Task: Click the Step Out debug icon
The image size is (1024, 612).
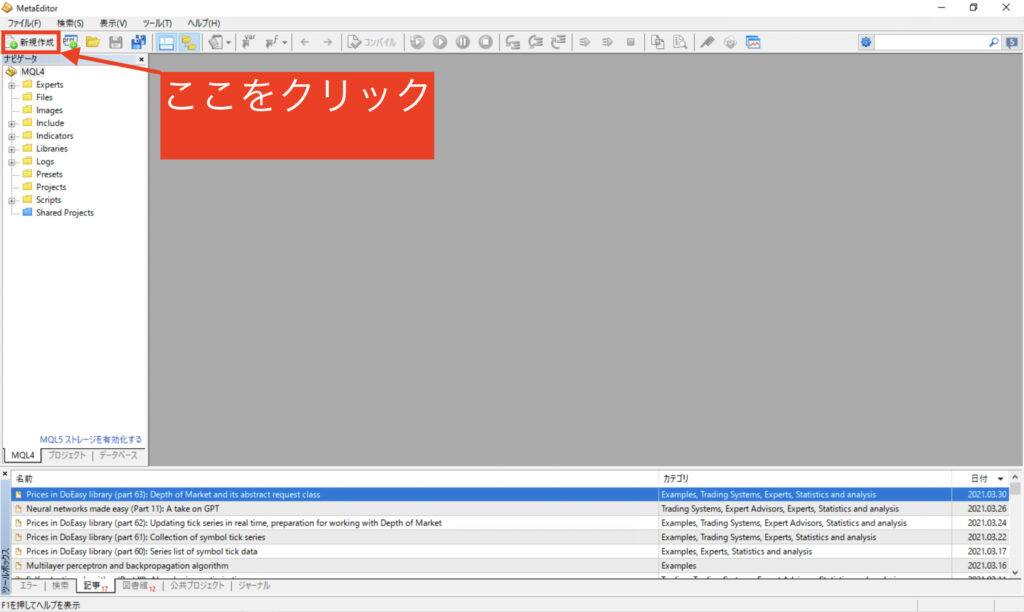Action: (558, 42)
